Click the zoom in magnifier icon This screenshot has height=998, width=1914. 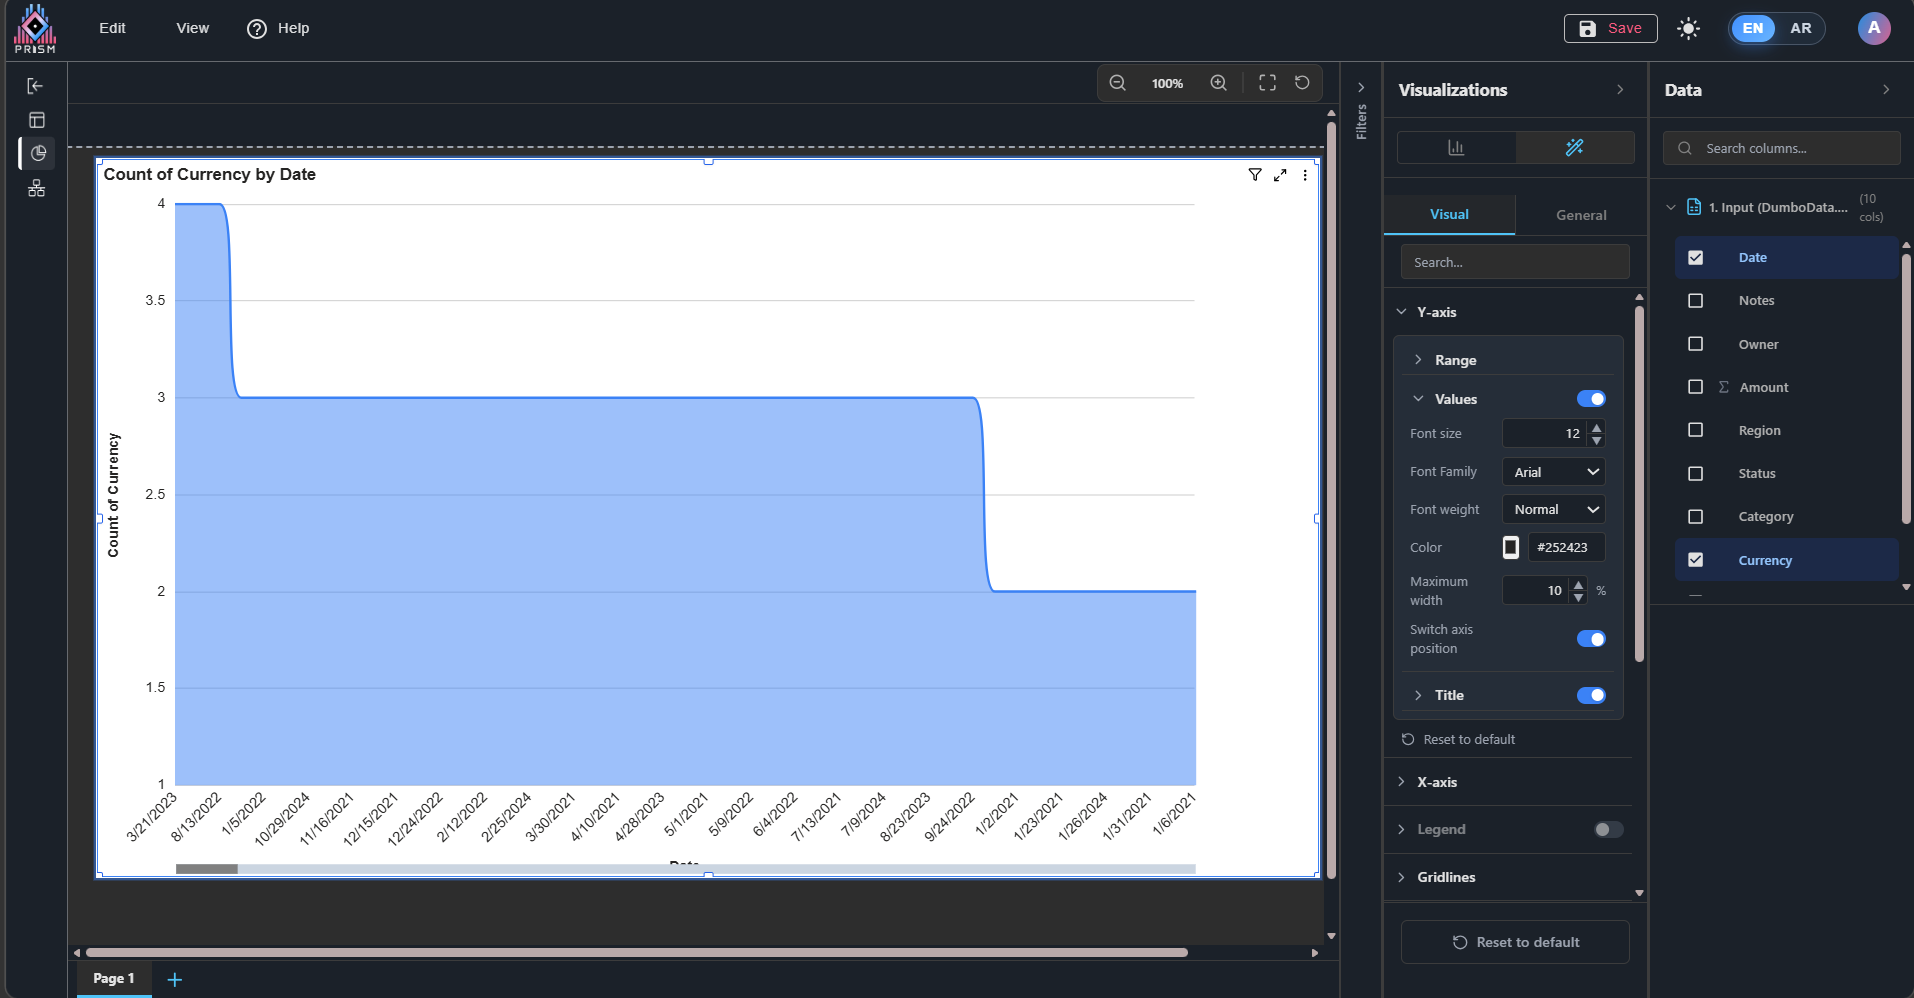tap(1218, 83)
